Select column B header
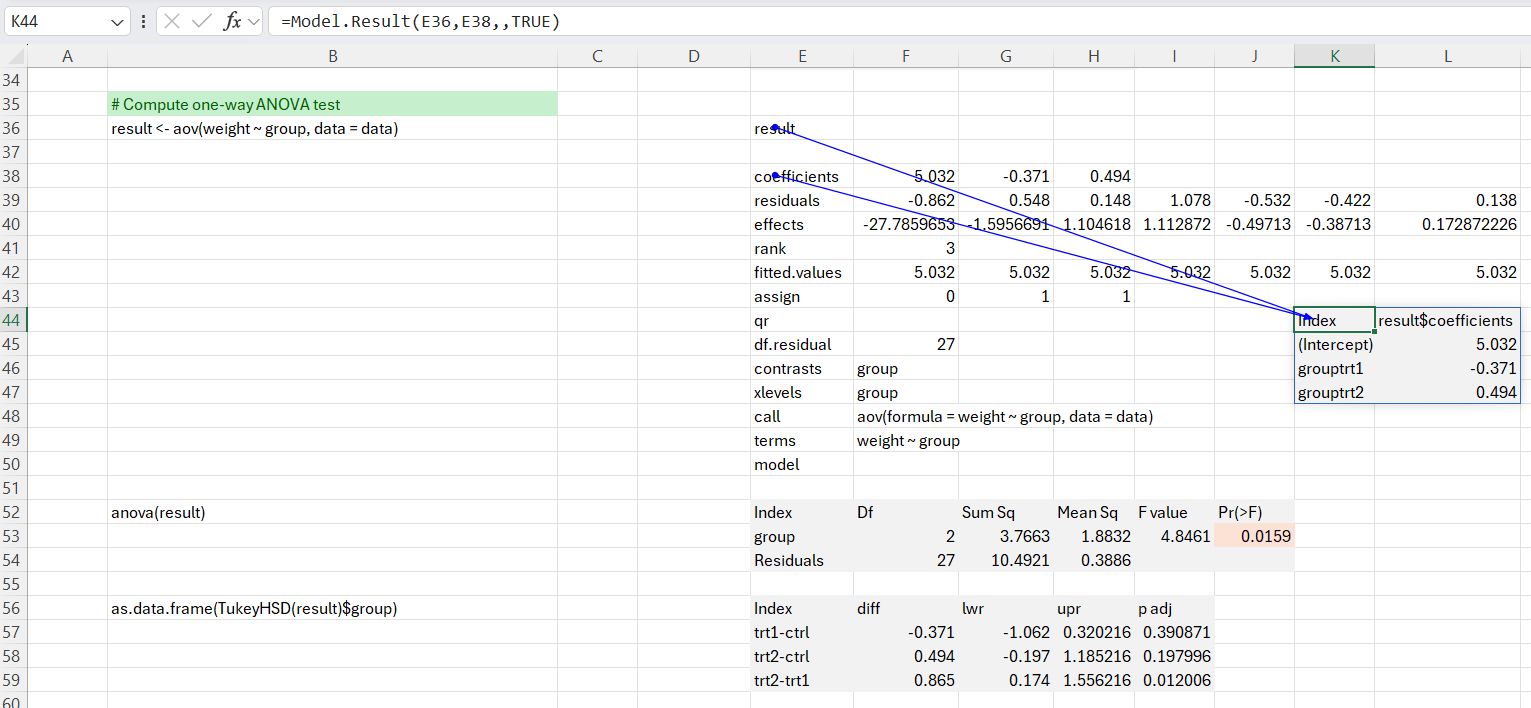This screenshot has height=708, width=1531. click(332, 57)
